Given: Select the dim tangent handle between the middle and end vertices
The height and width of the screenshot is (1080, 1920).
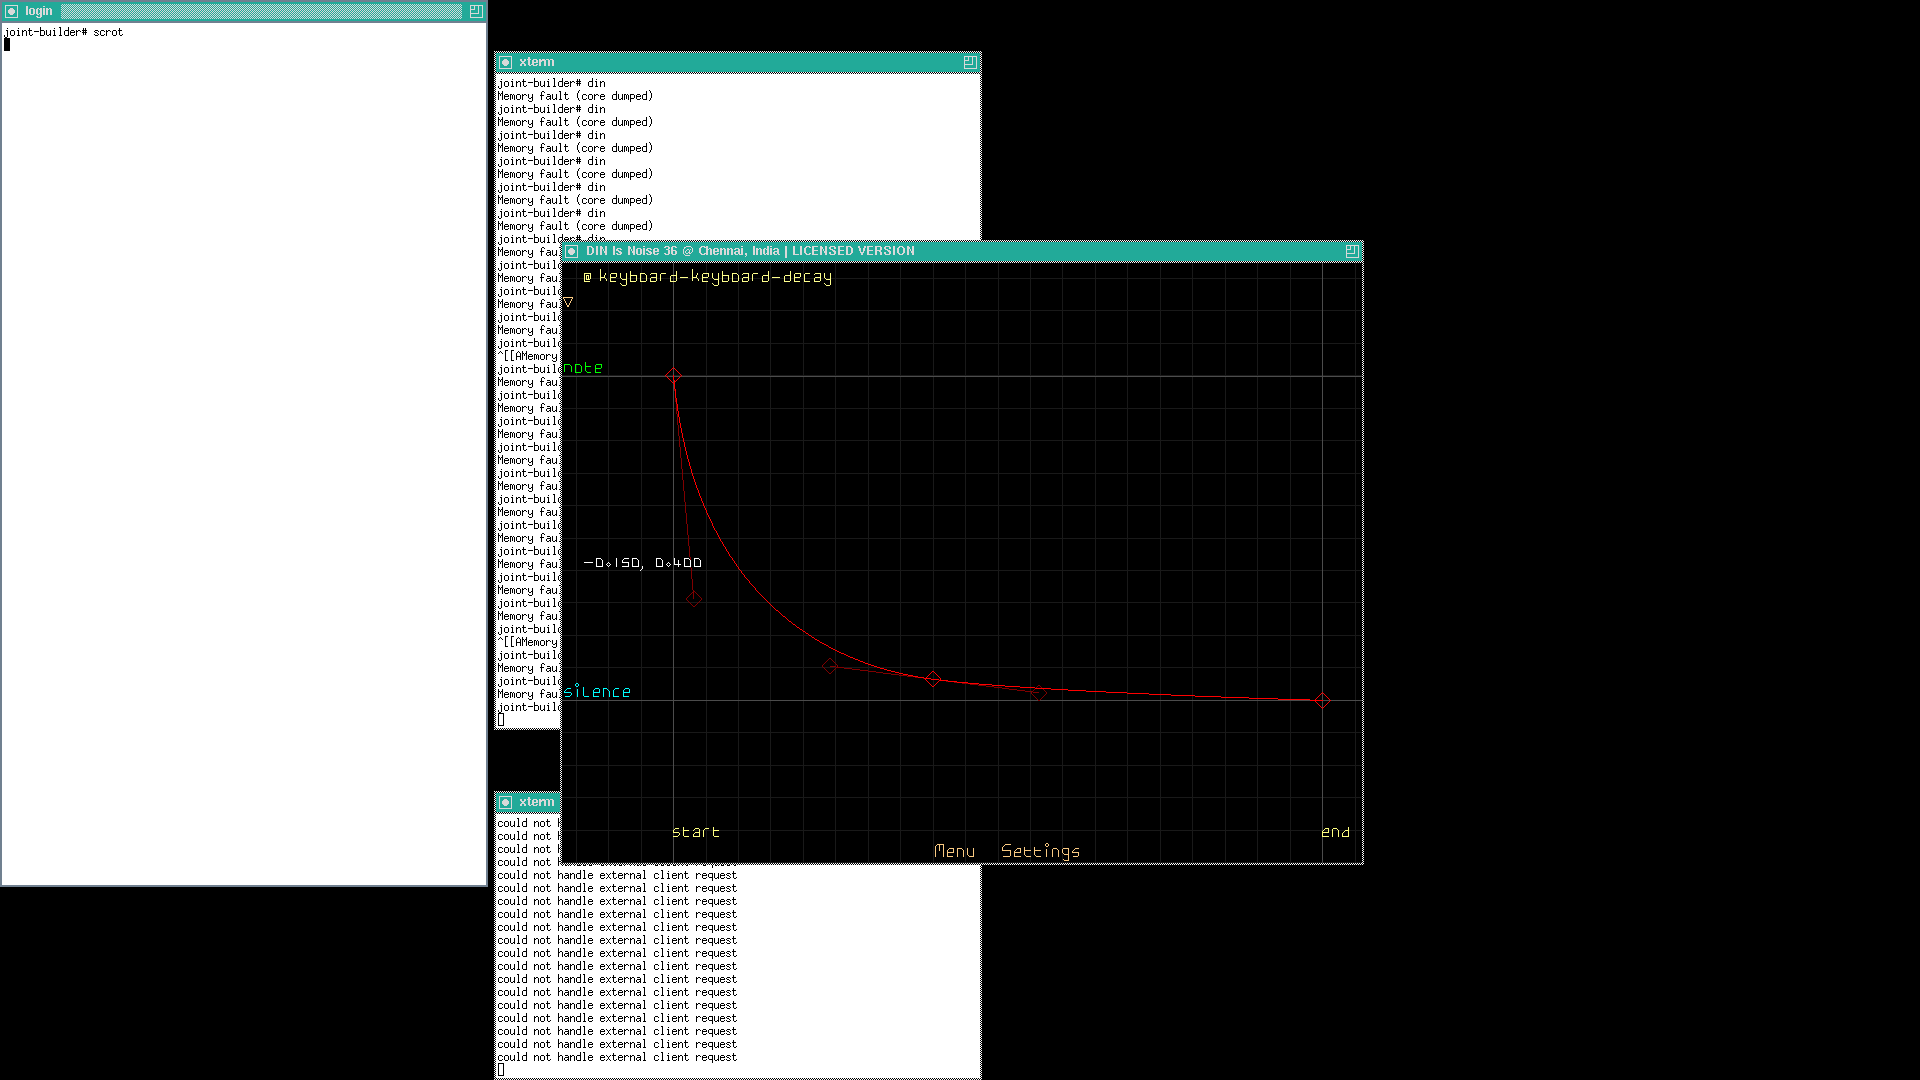Looking at the screenshot, I should (1039, 692).
